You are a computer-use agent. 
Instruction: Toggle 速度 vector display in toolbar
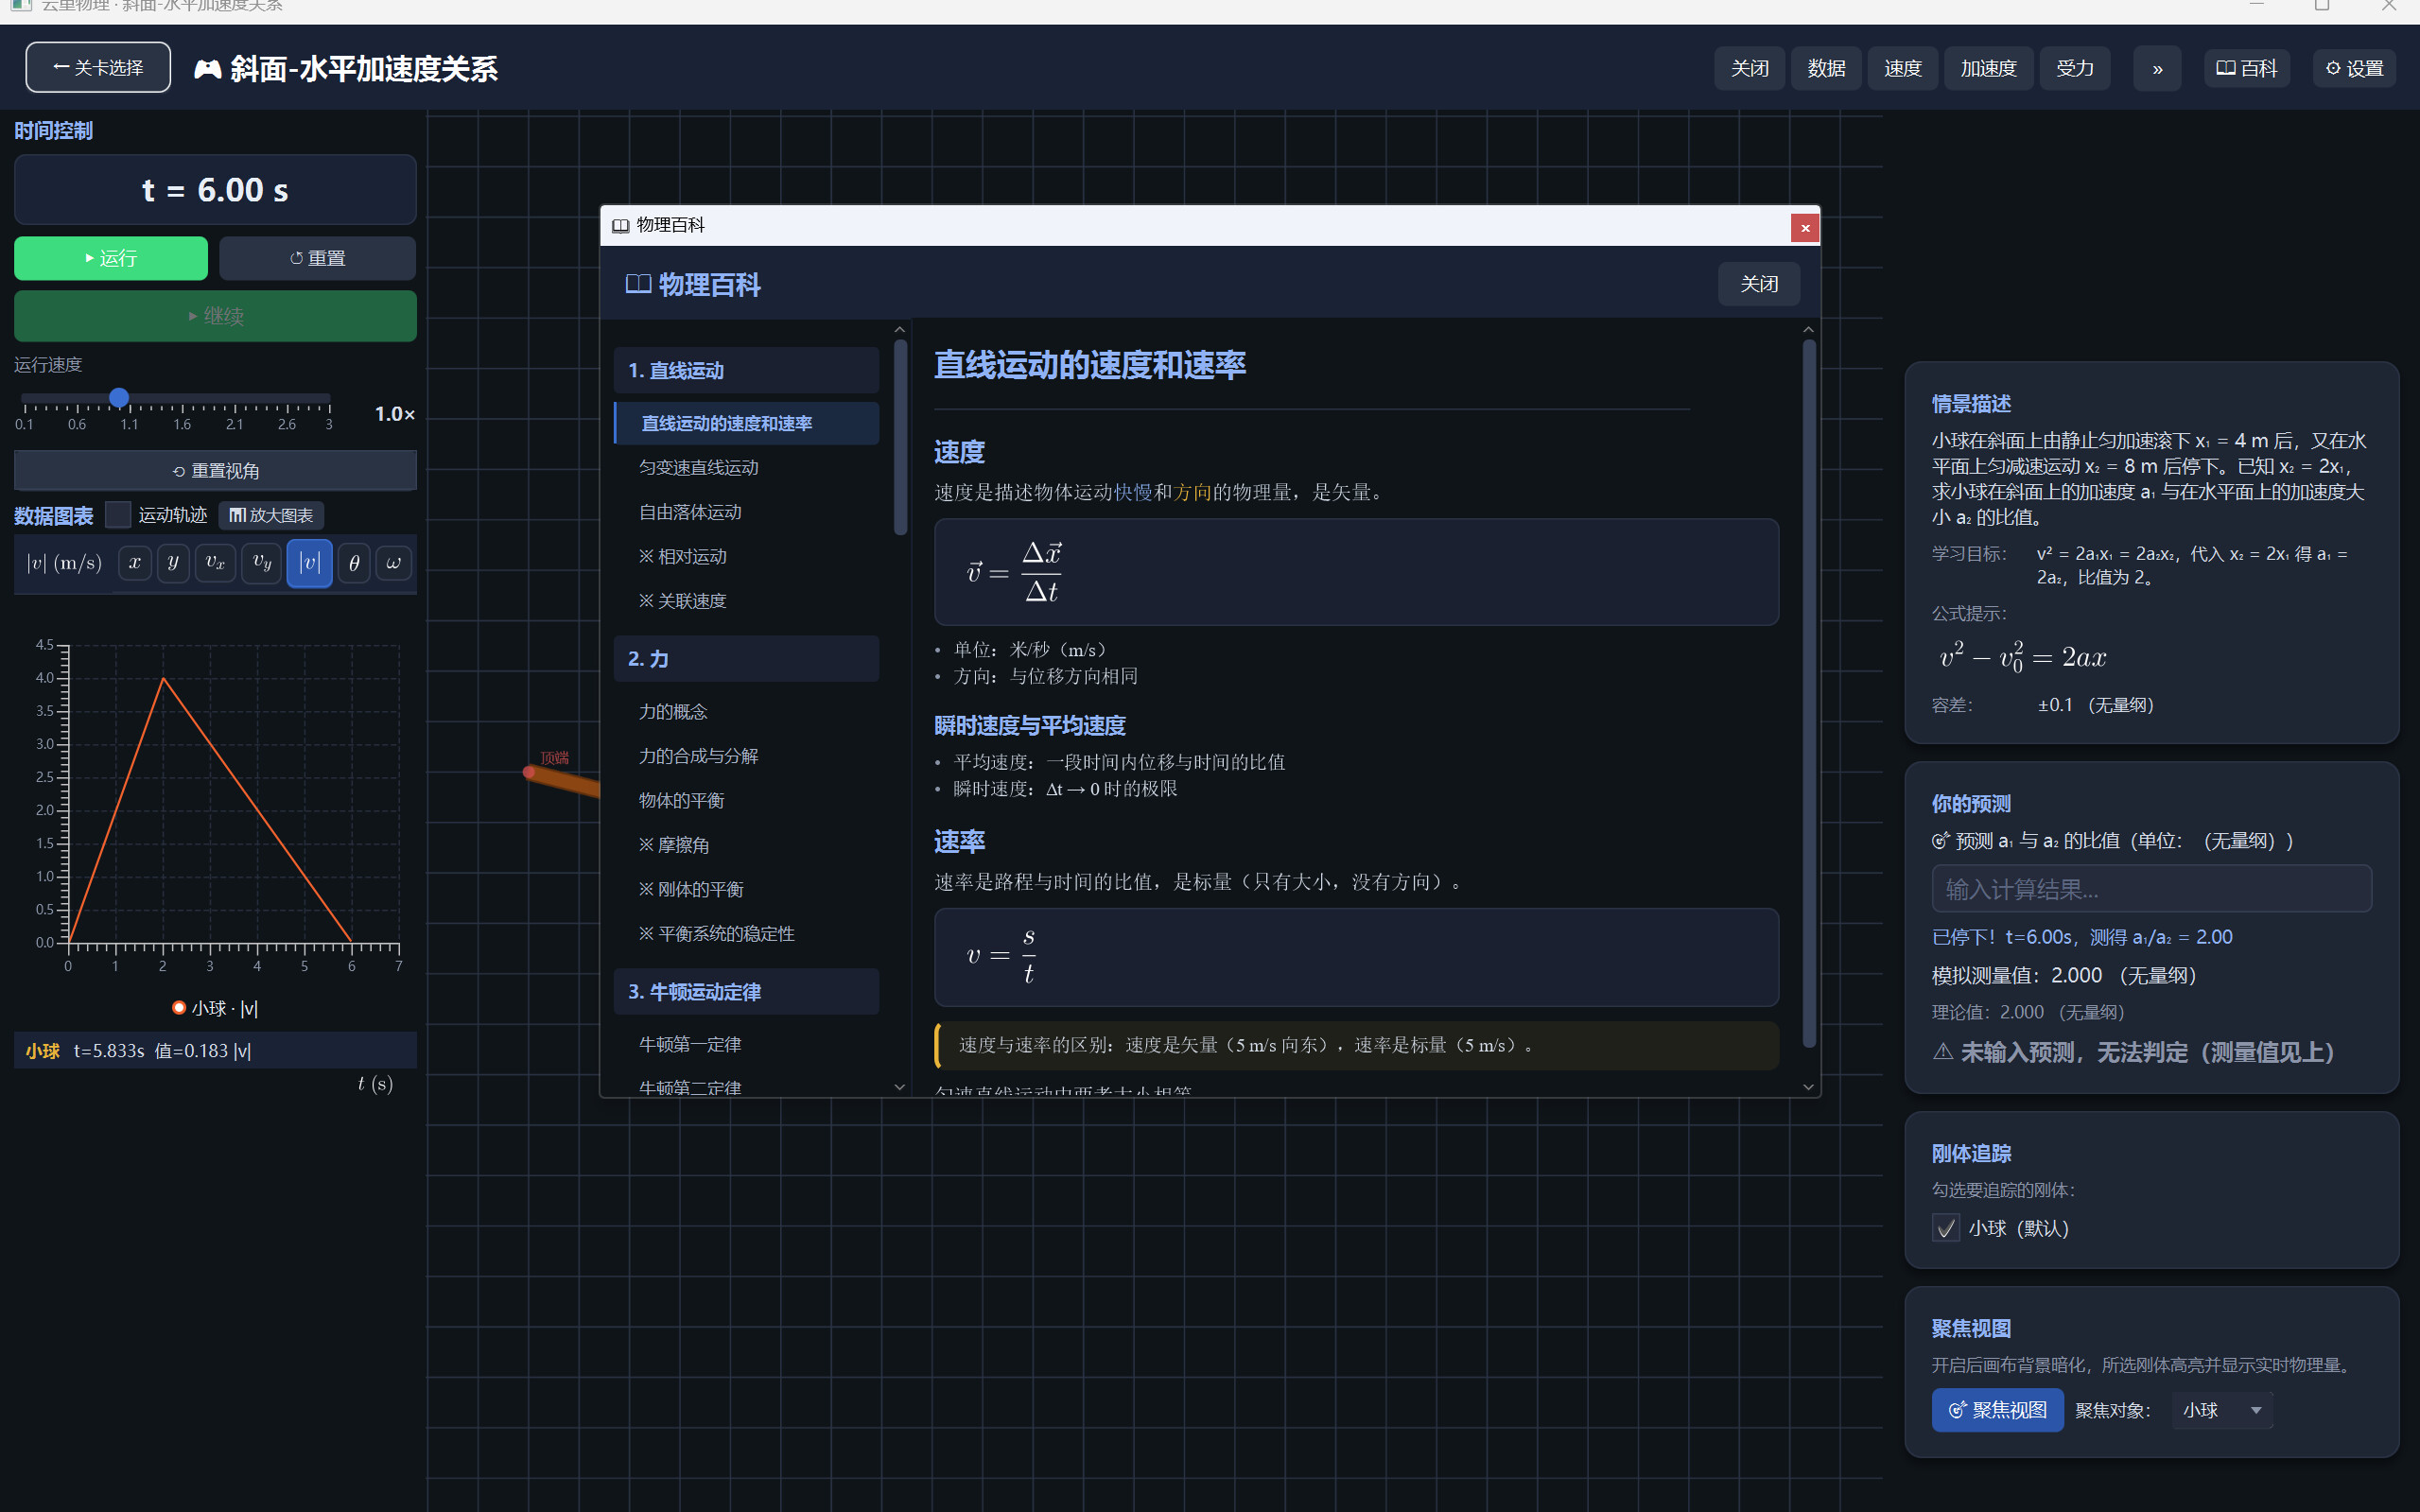[1902, 68]
